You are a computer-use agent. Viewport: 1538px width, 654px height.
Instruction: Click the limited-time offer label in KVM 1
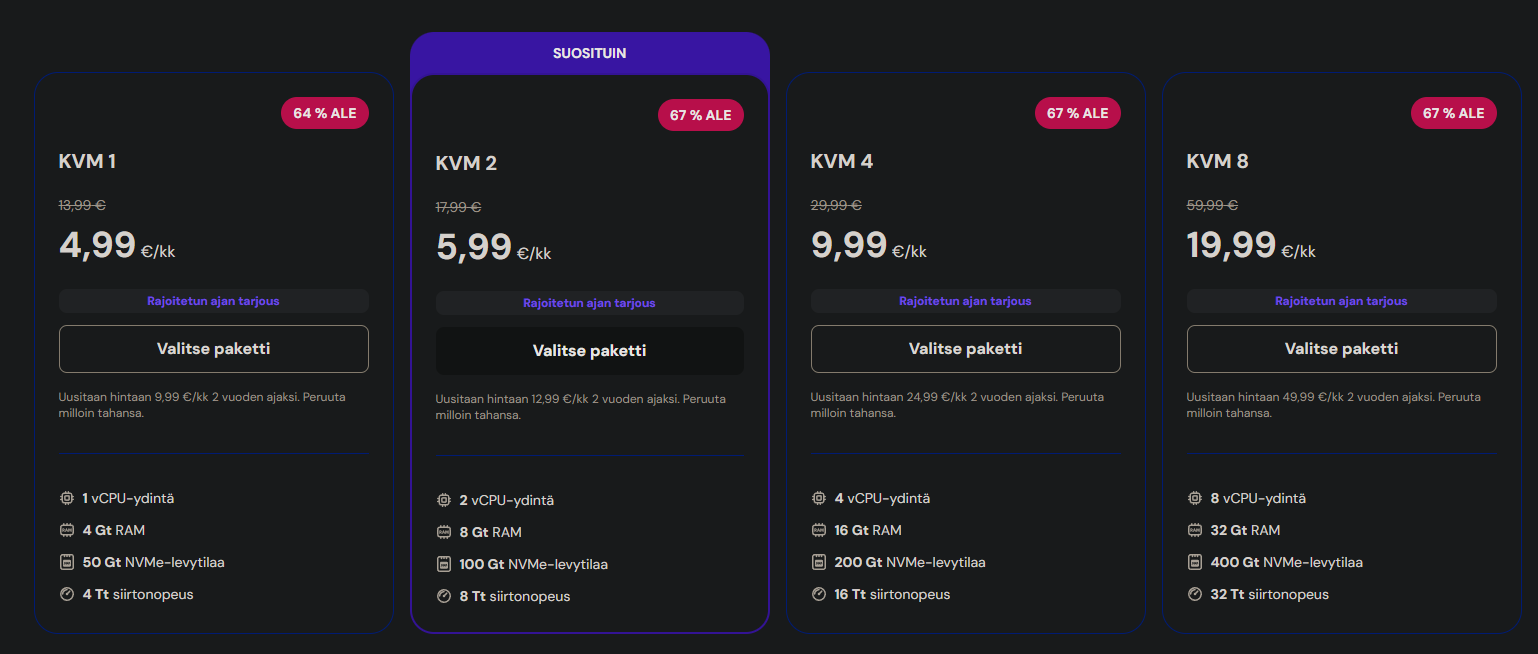pyautogui.click(x=213, y=301)
